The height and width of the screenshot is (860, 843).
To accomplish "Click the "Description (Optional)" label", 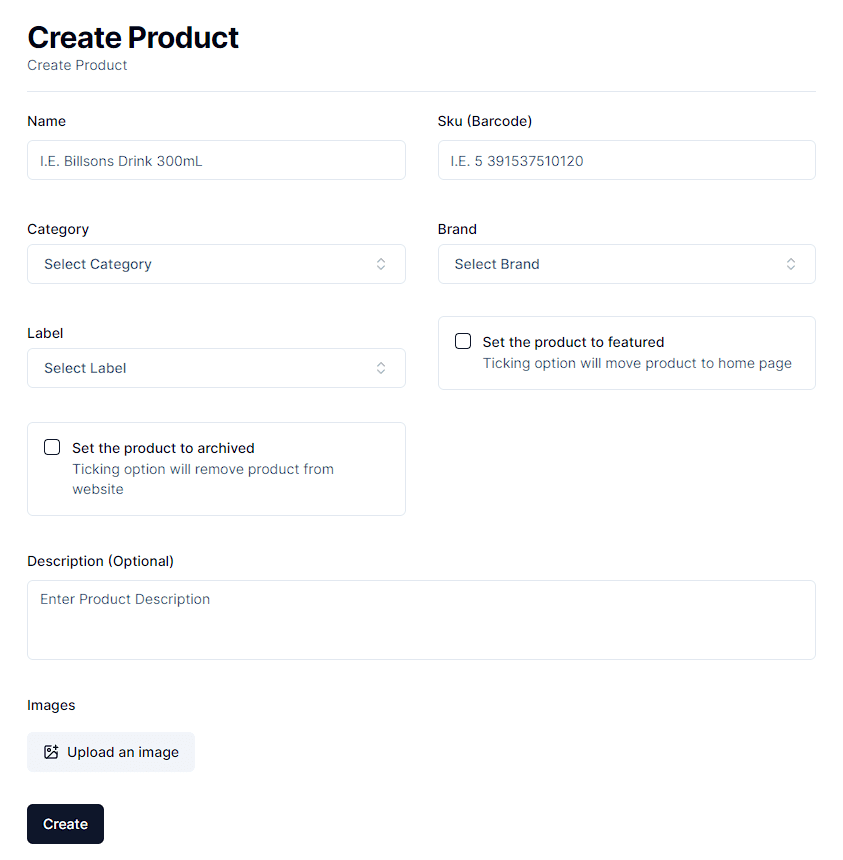I will pyautogui.click(x=100, y=561).
